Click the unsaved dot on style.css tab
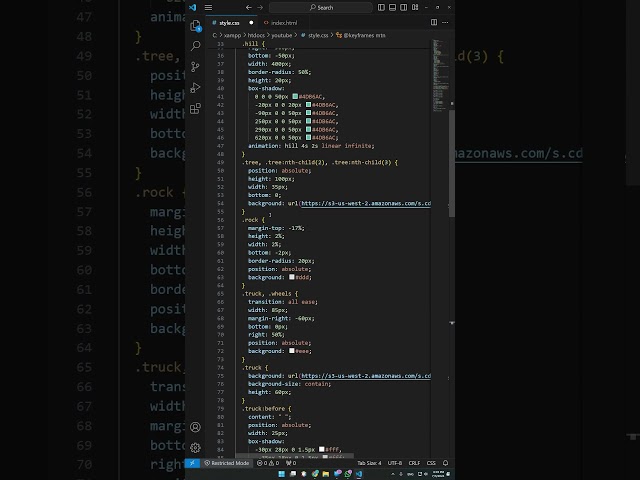 (251, 23)
